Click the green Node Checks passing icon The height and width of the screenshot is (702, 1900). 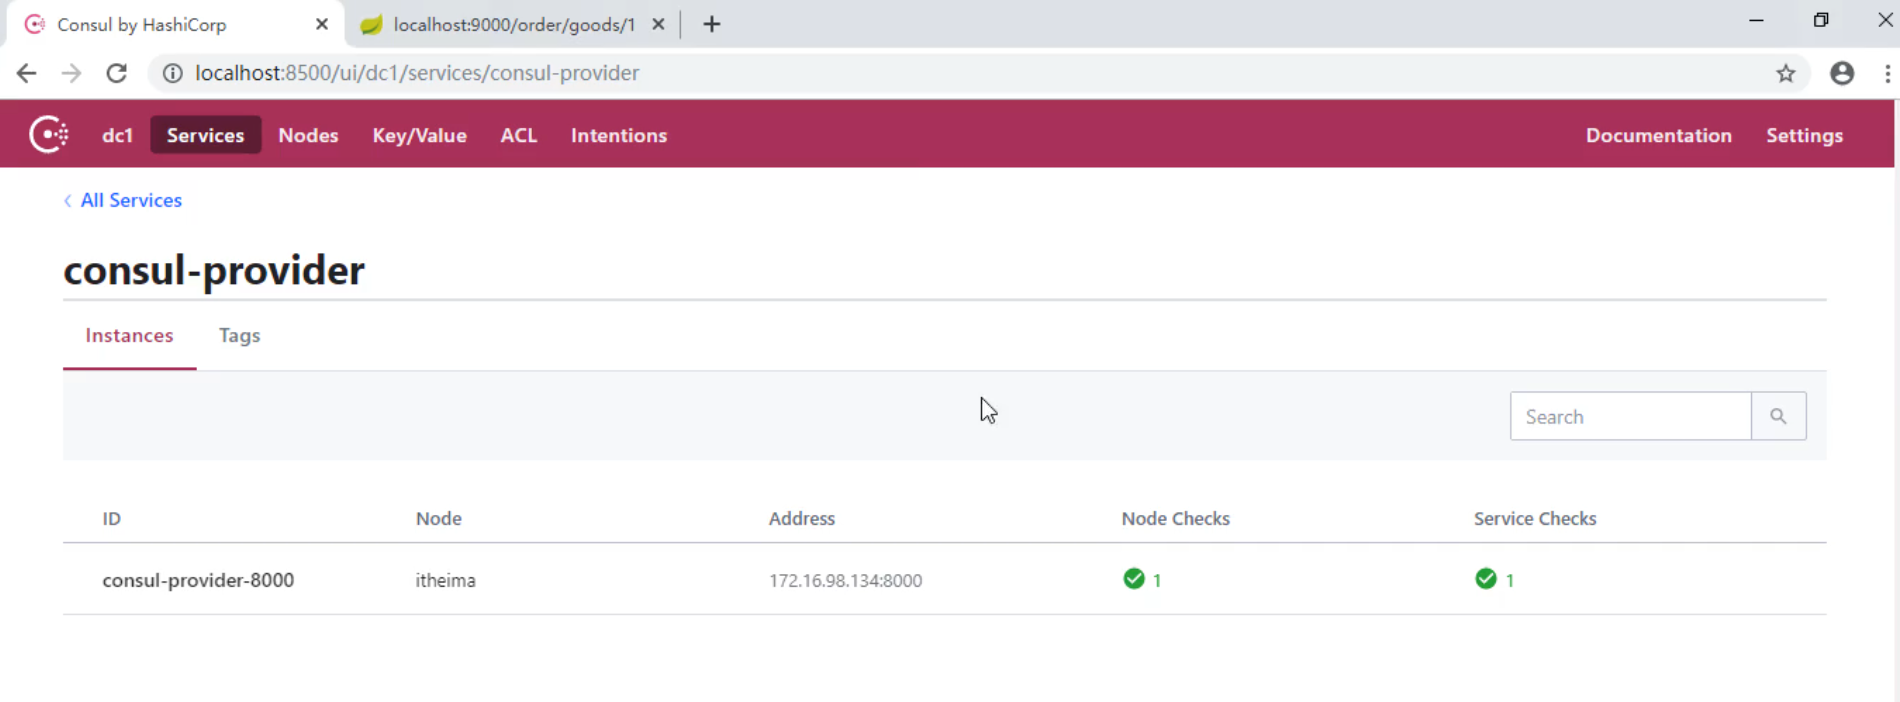pos(1133,579)
